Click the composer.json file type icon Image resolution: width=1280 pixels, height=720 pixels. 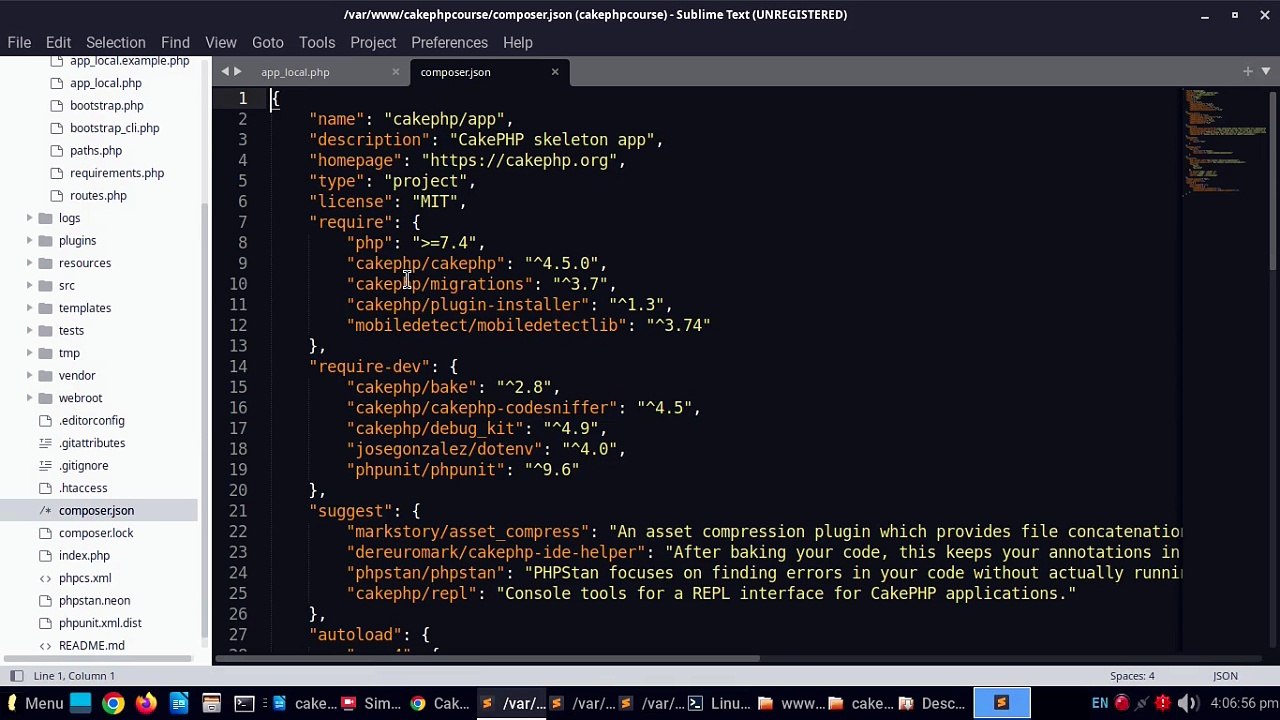(45, 510)
